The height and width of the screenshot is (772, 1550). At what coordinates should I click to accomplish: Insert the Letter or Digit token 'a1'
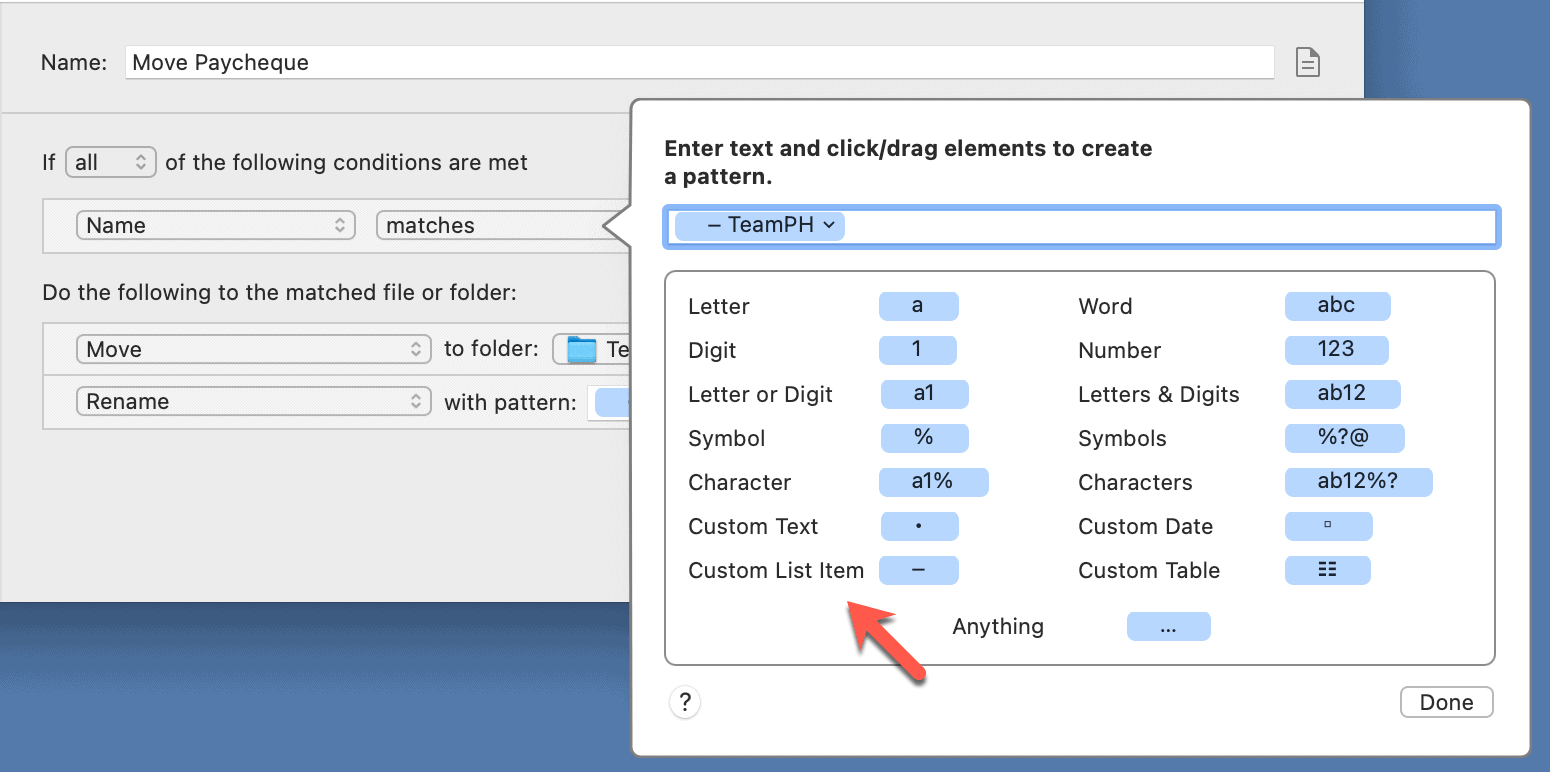tap(924, 394)
